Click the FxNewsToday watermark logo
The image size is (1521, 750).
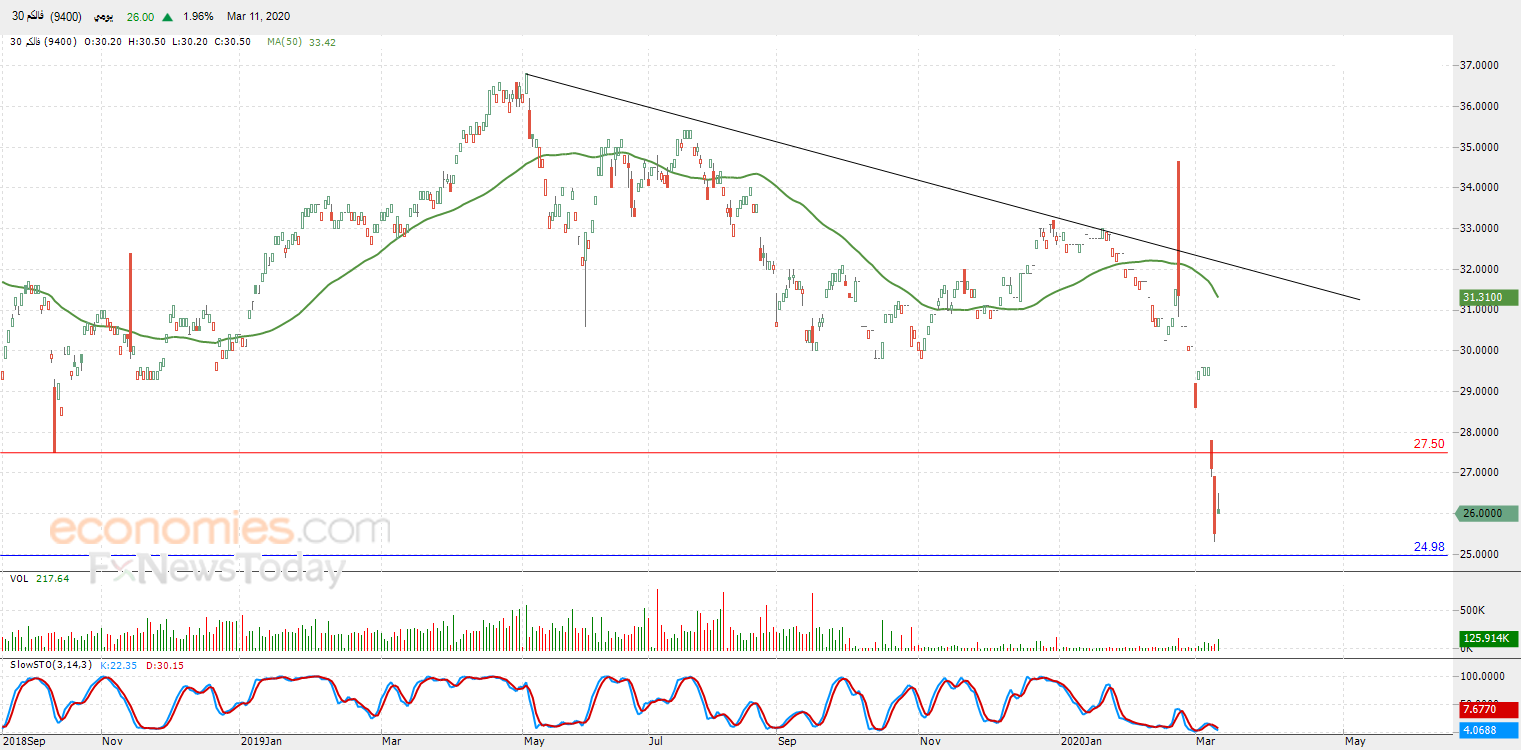[x=216, y=569]
